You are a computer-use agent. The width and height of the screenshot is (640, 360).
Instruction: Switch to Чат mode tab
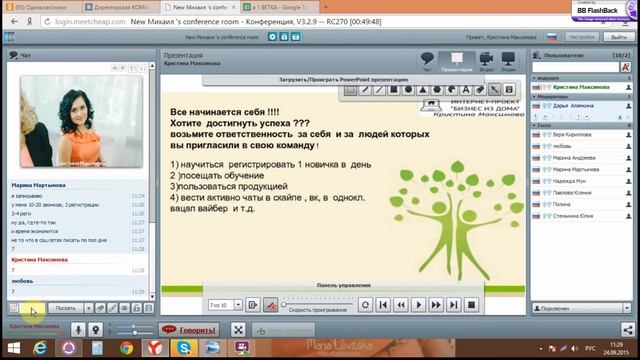(427, 61)
